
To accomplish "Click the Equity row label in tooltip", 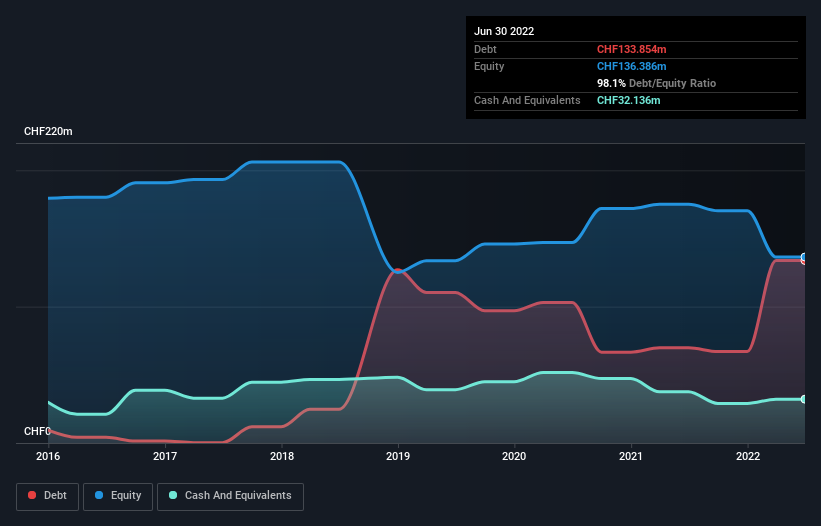I will 489,66.
